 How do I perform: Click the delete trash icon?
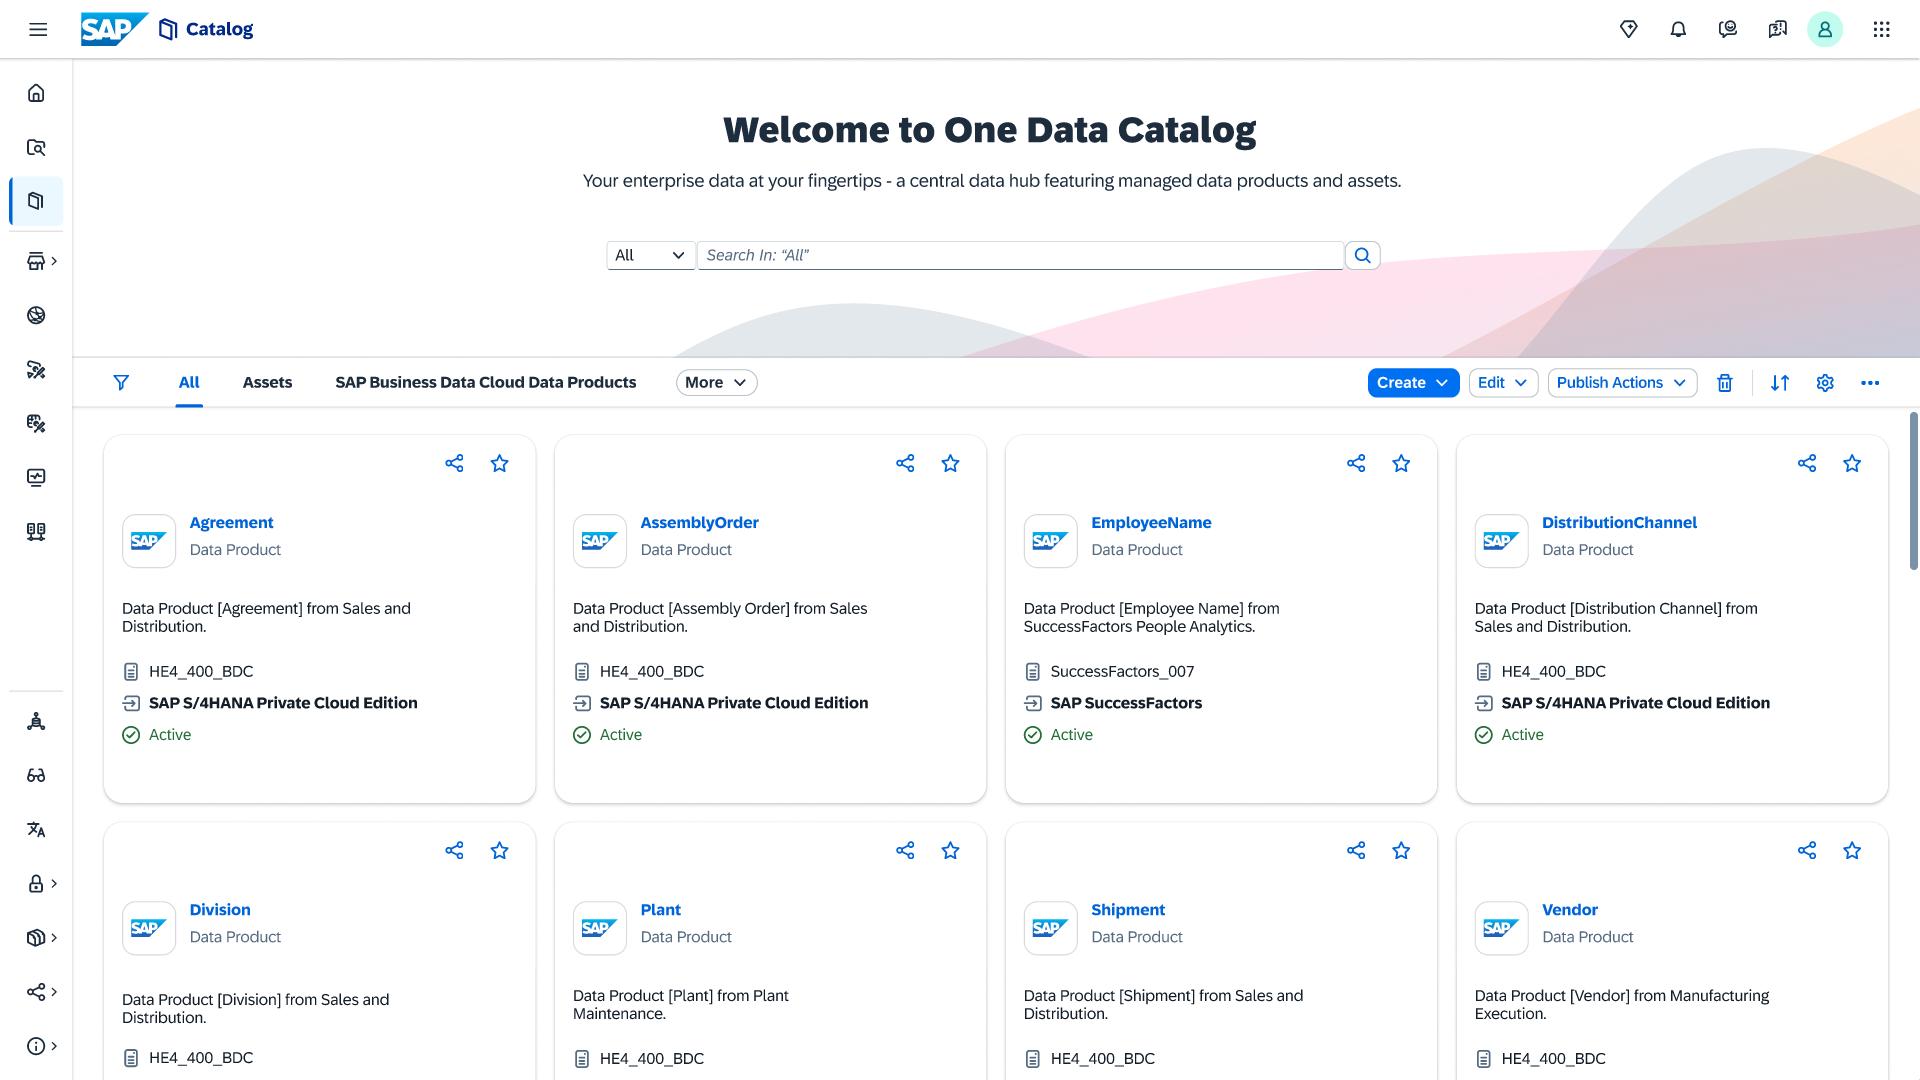tap(1724, 383)
